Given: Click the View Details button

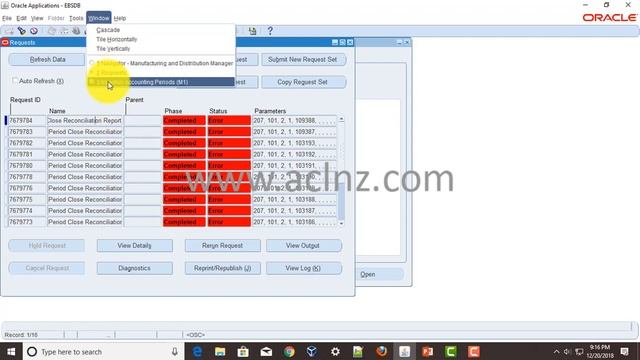Looking at the screenshot, I should click(x=134, y=246).
